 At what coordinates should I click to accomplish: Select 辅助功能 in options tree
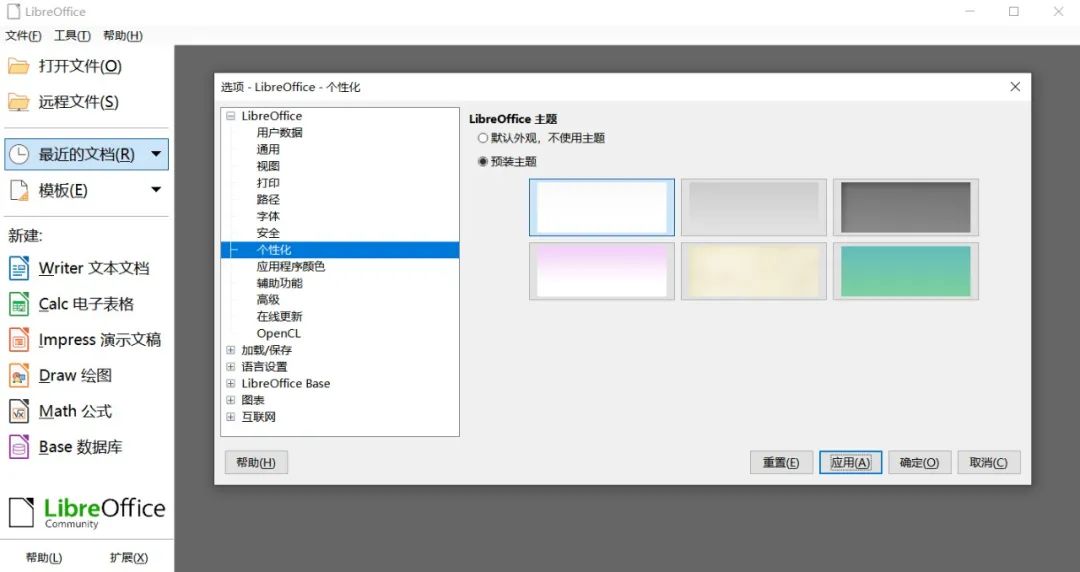coord(280,283)
